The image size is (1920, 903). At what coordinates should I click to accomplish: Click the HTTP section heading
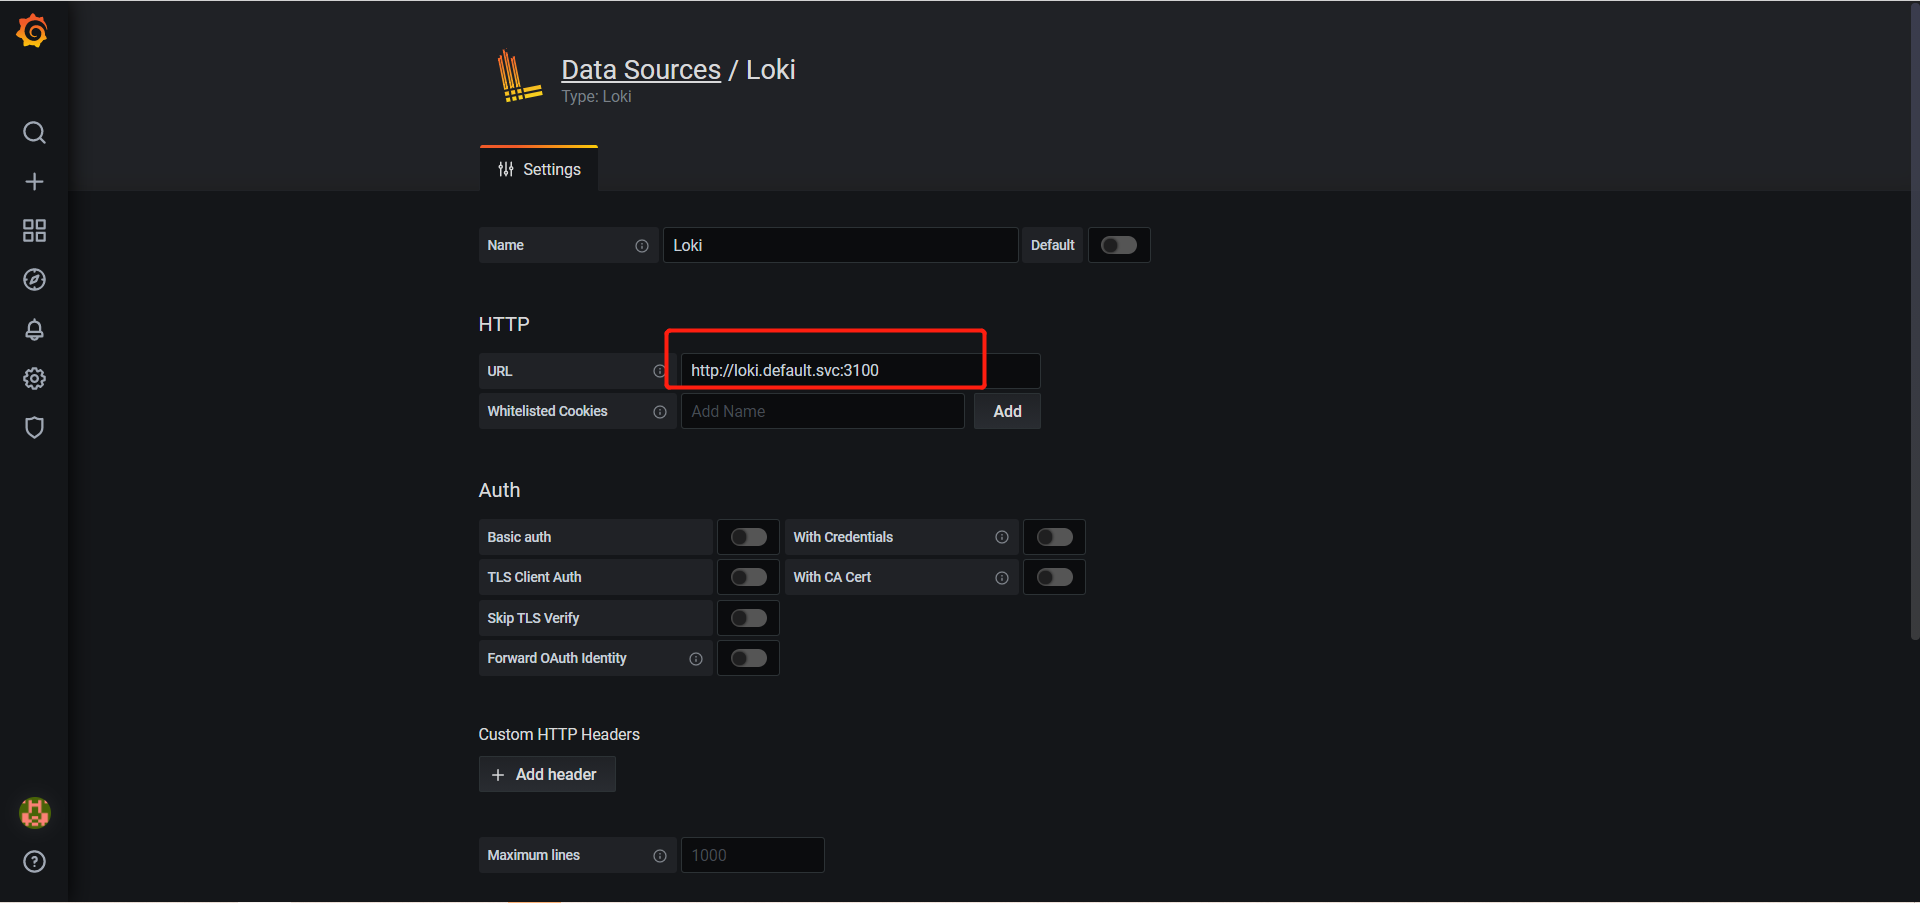pos(504,324)
